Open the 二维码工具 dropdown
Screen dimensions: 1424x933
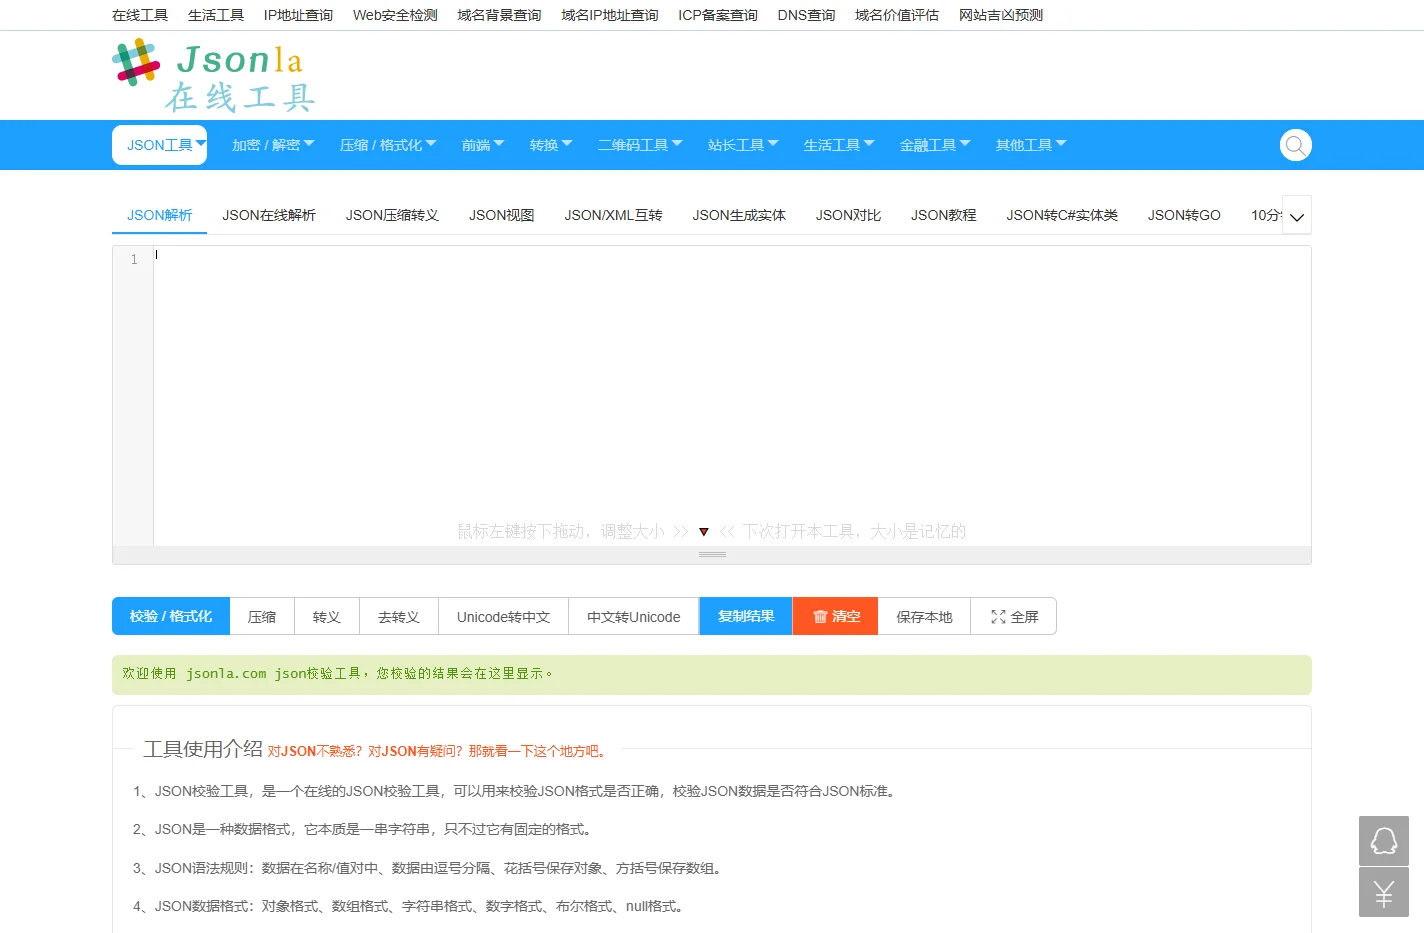click(x=640, y=145)
